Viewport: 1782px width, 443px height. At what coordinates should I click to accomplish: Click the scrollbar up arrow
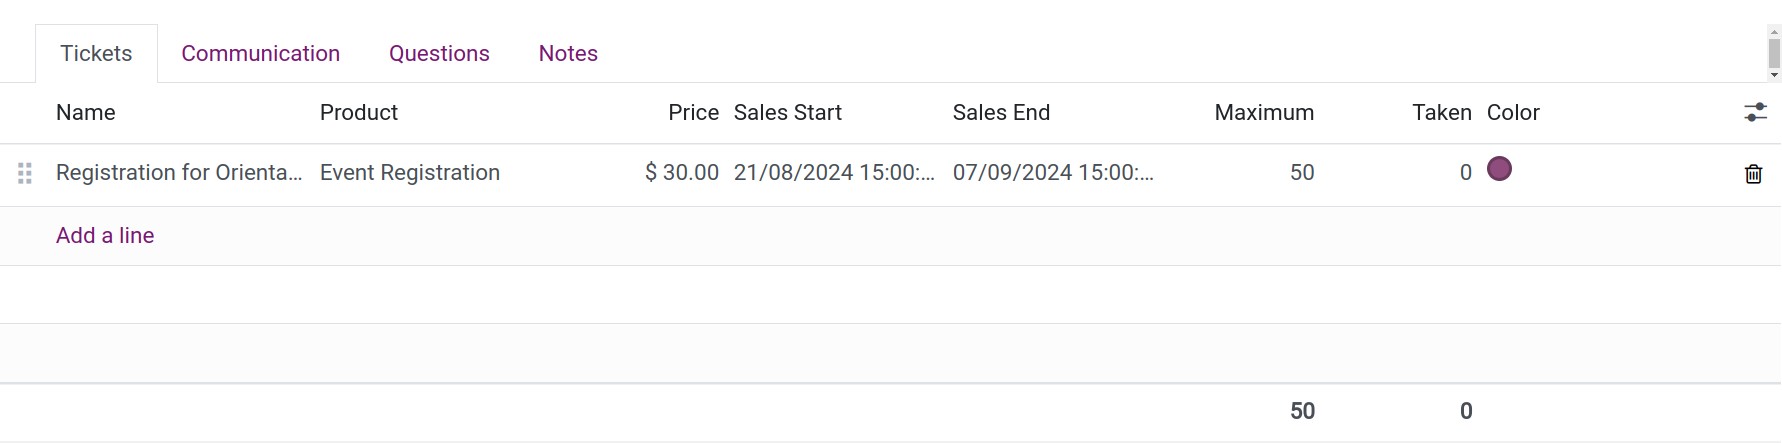tap(1774, 32)
